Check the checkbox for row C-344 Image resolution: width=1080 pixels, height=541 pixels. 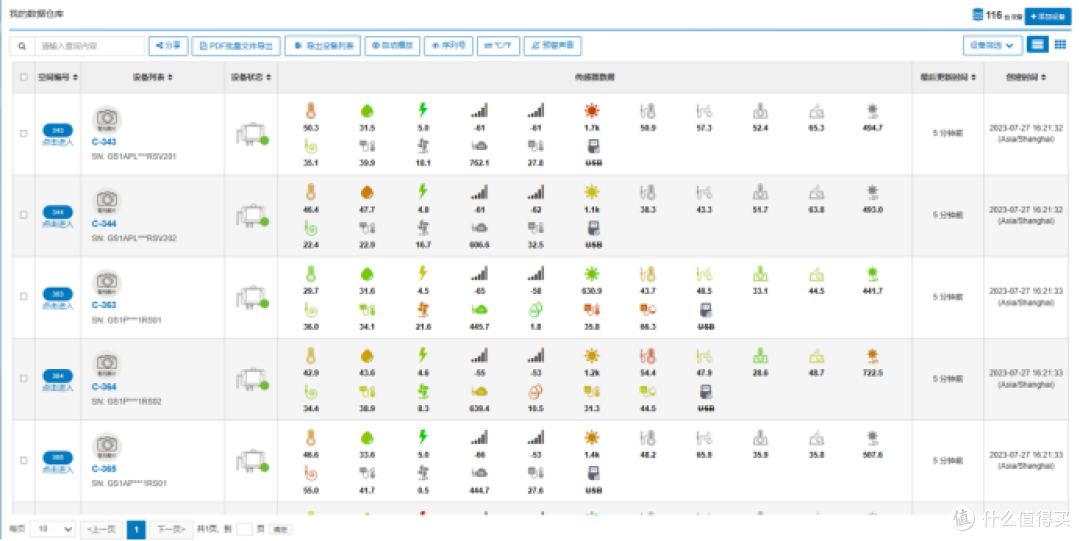(23, 215)
